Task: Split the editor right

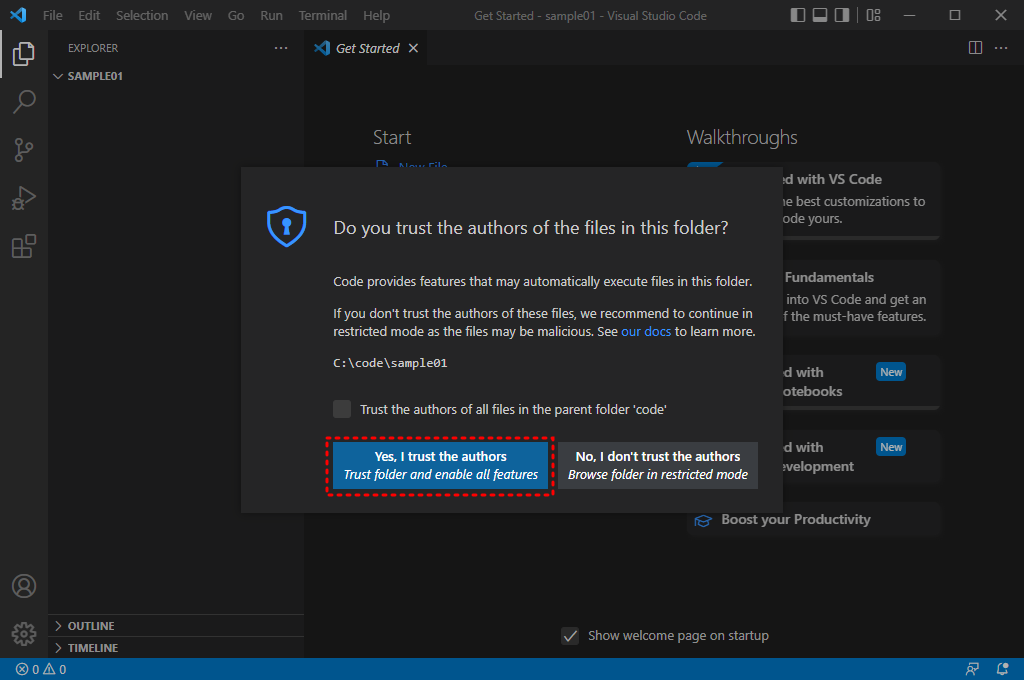Action: coord(975,48)
